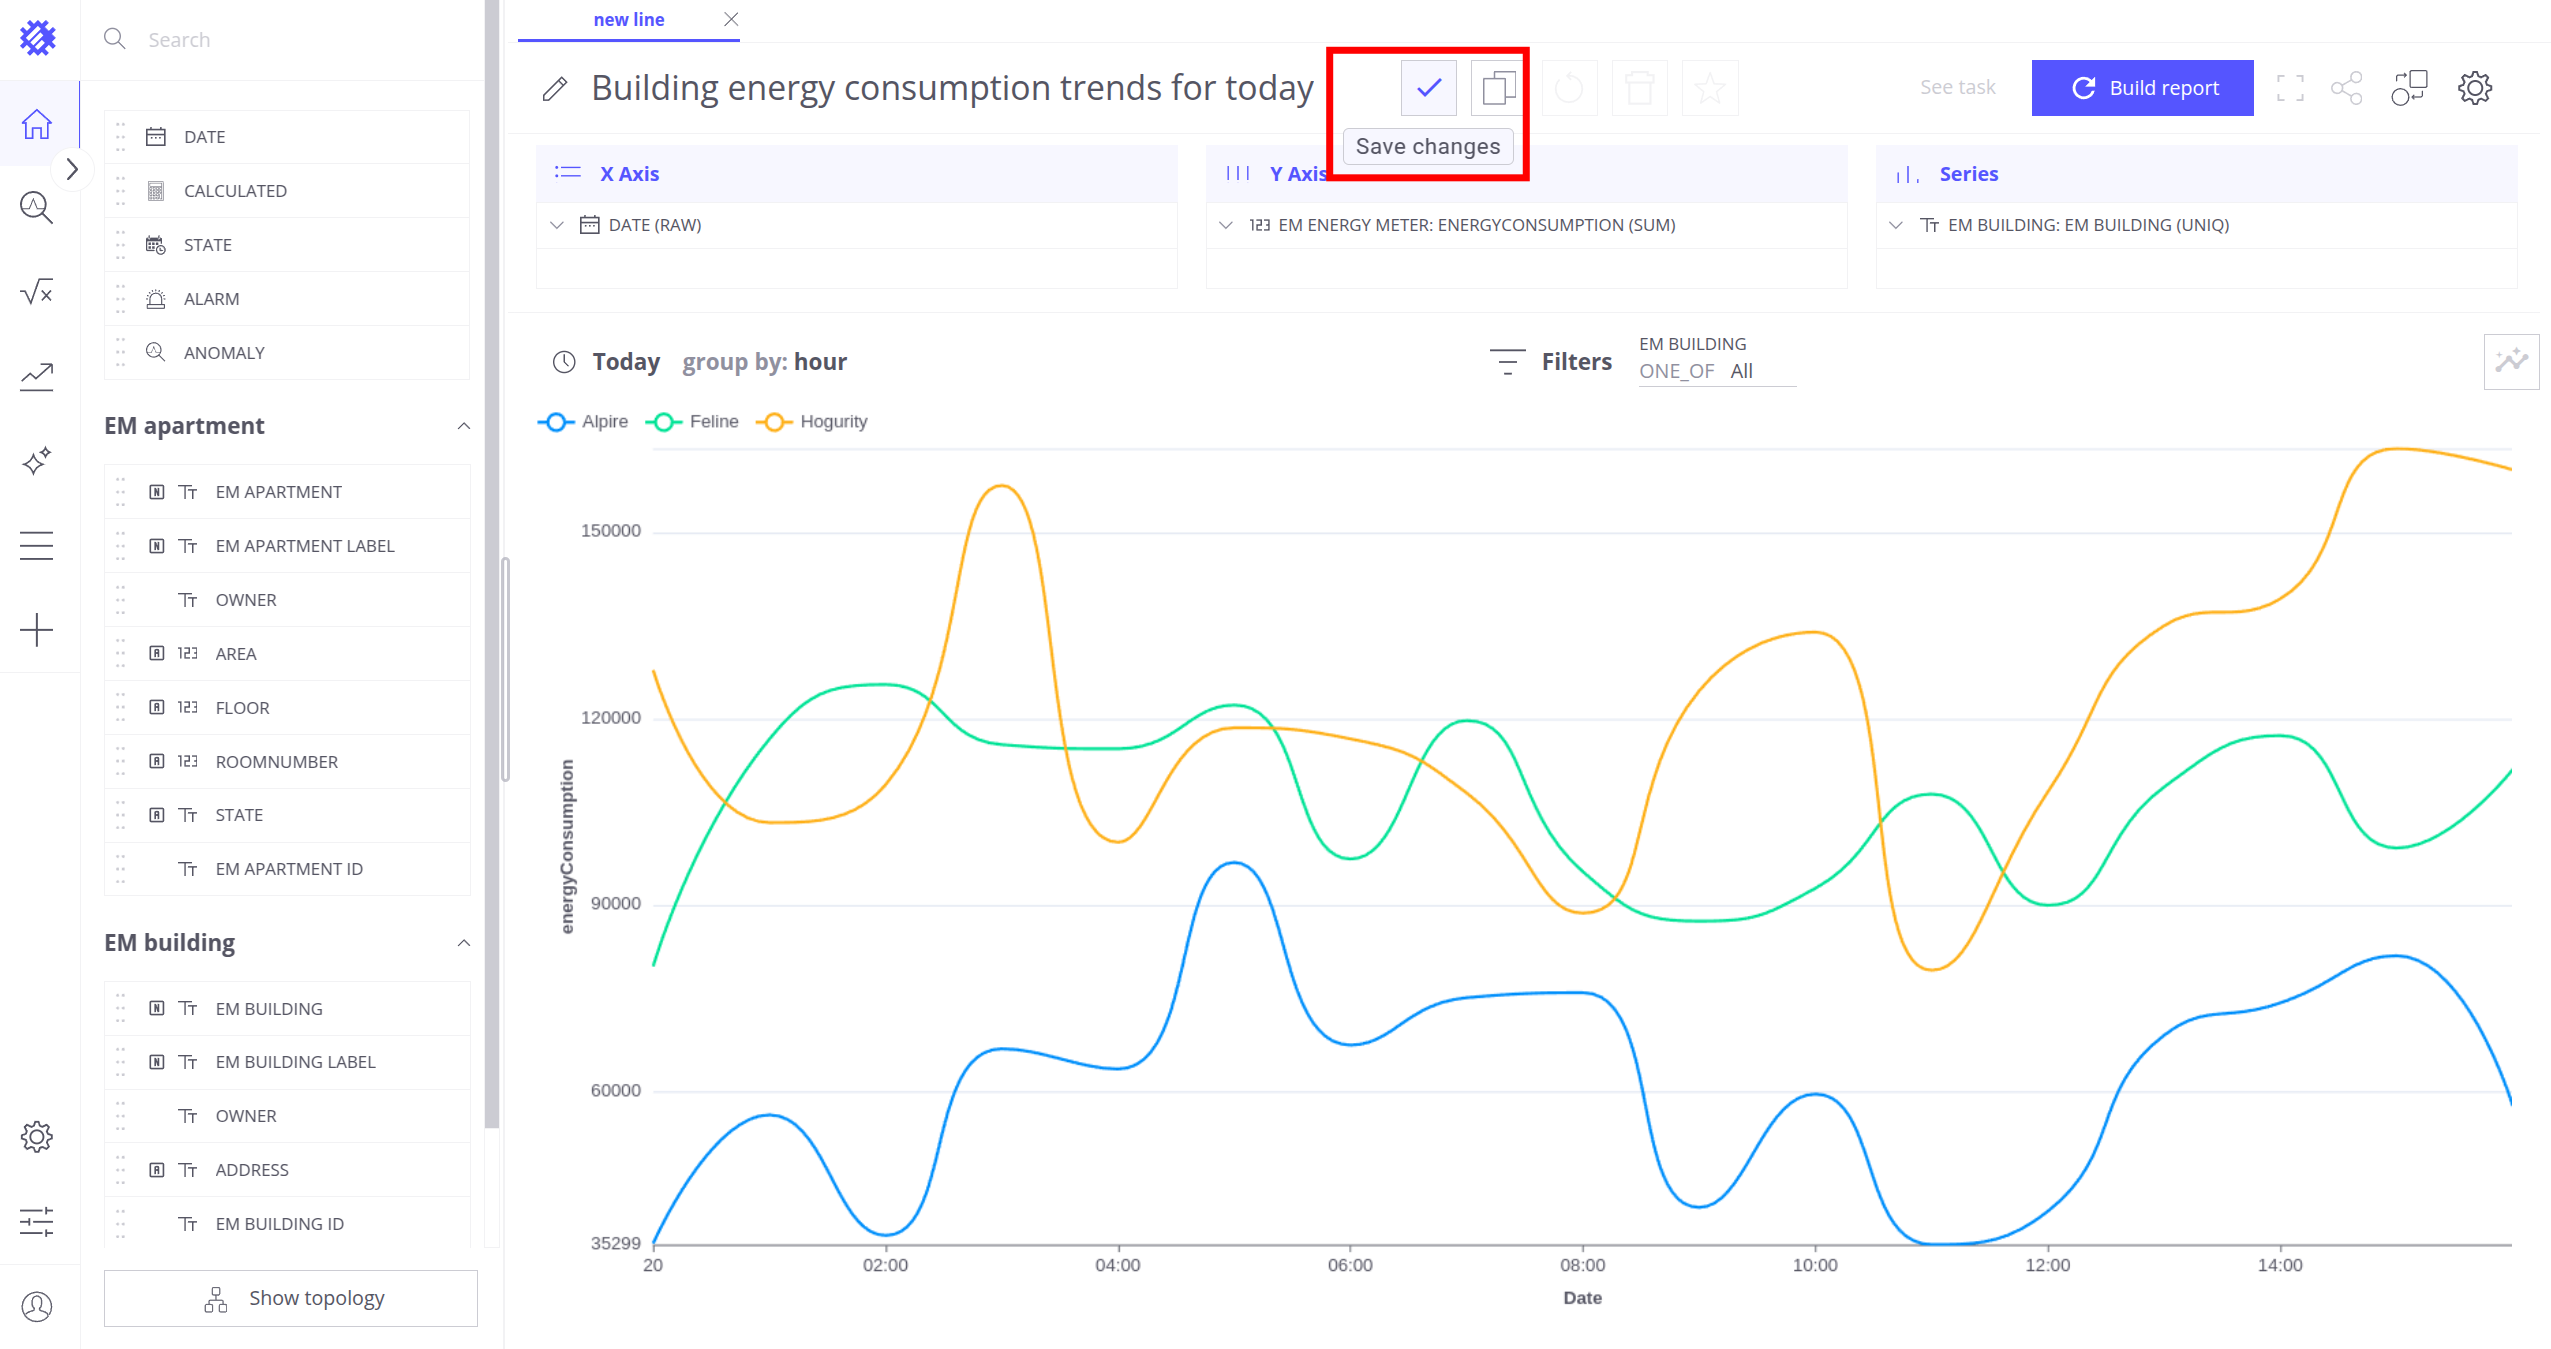Open the share icon in header
The height and width of the screenshot is (1349, 2551).
point(2346,88)
